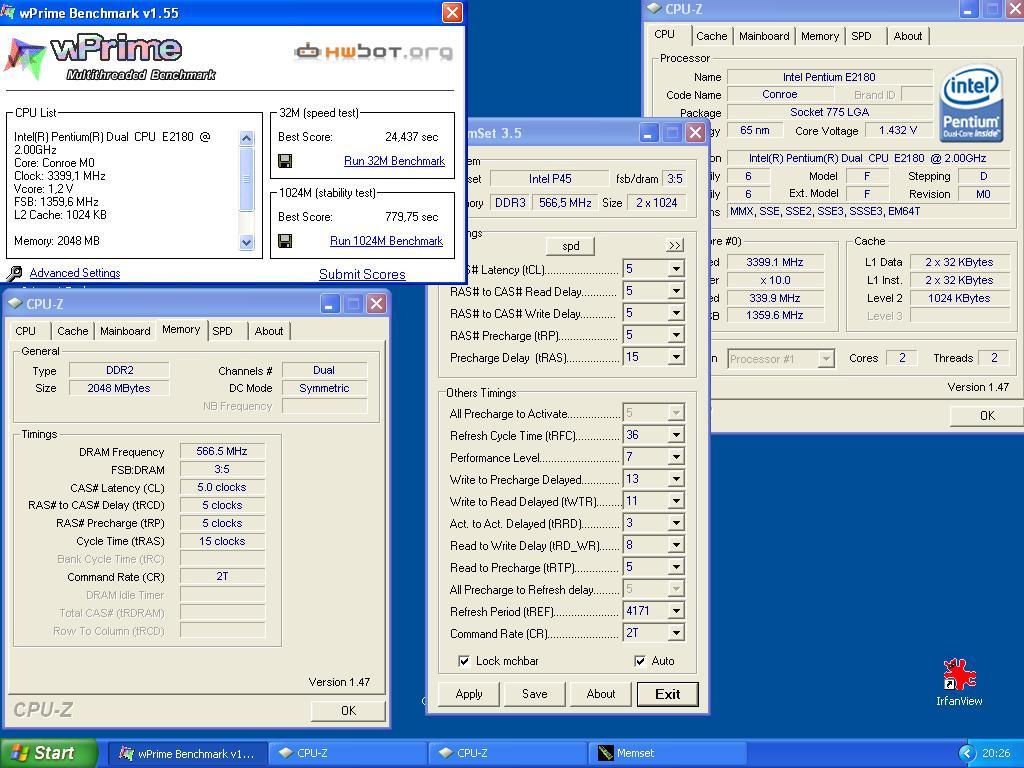Switch to CPU tab in Memory CPU-Z window

tap(25, 331)
